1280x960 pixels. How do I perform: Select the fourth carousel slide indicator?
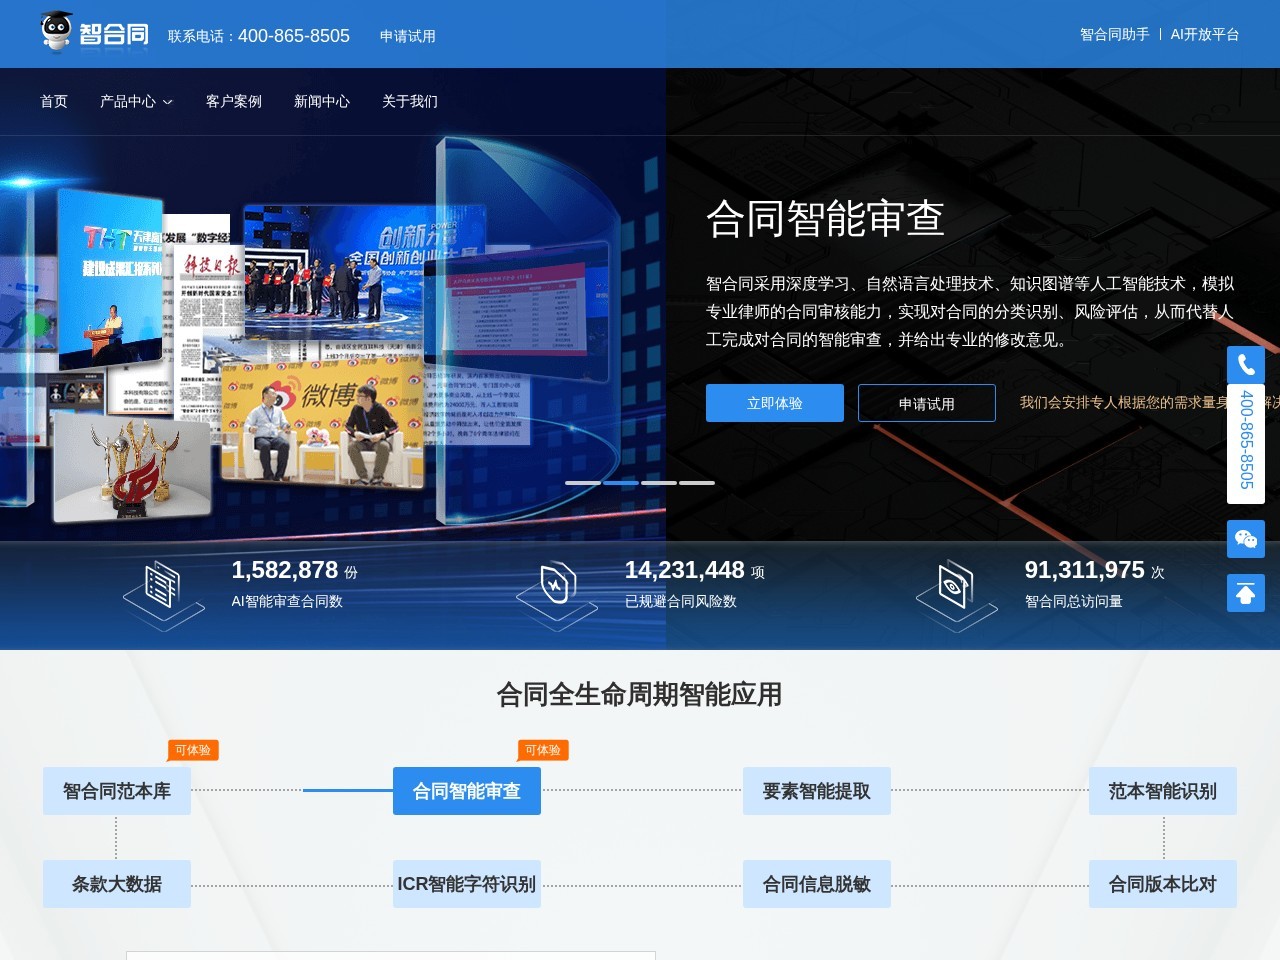tap(697, 483)
